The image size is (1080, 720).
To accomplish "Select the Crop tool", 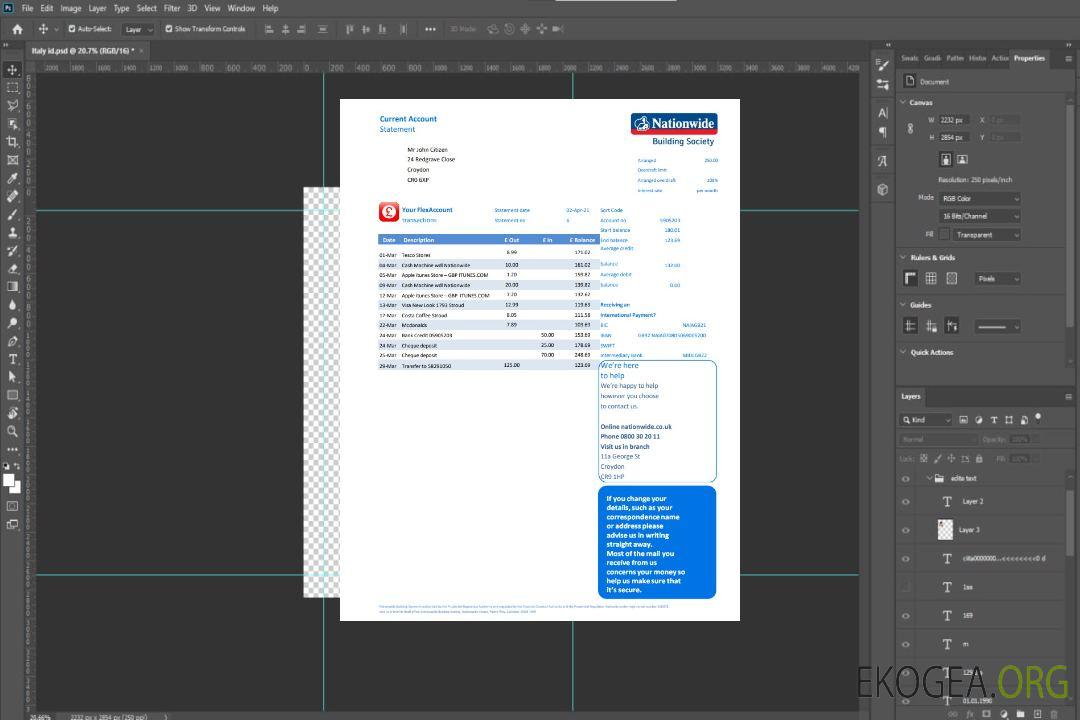I will [x=12, y=141].
